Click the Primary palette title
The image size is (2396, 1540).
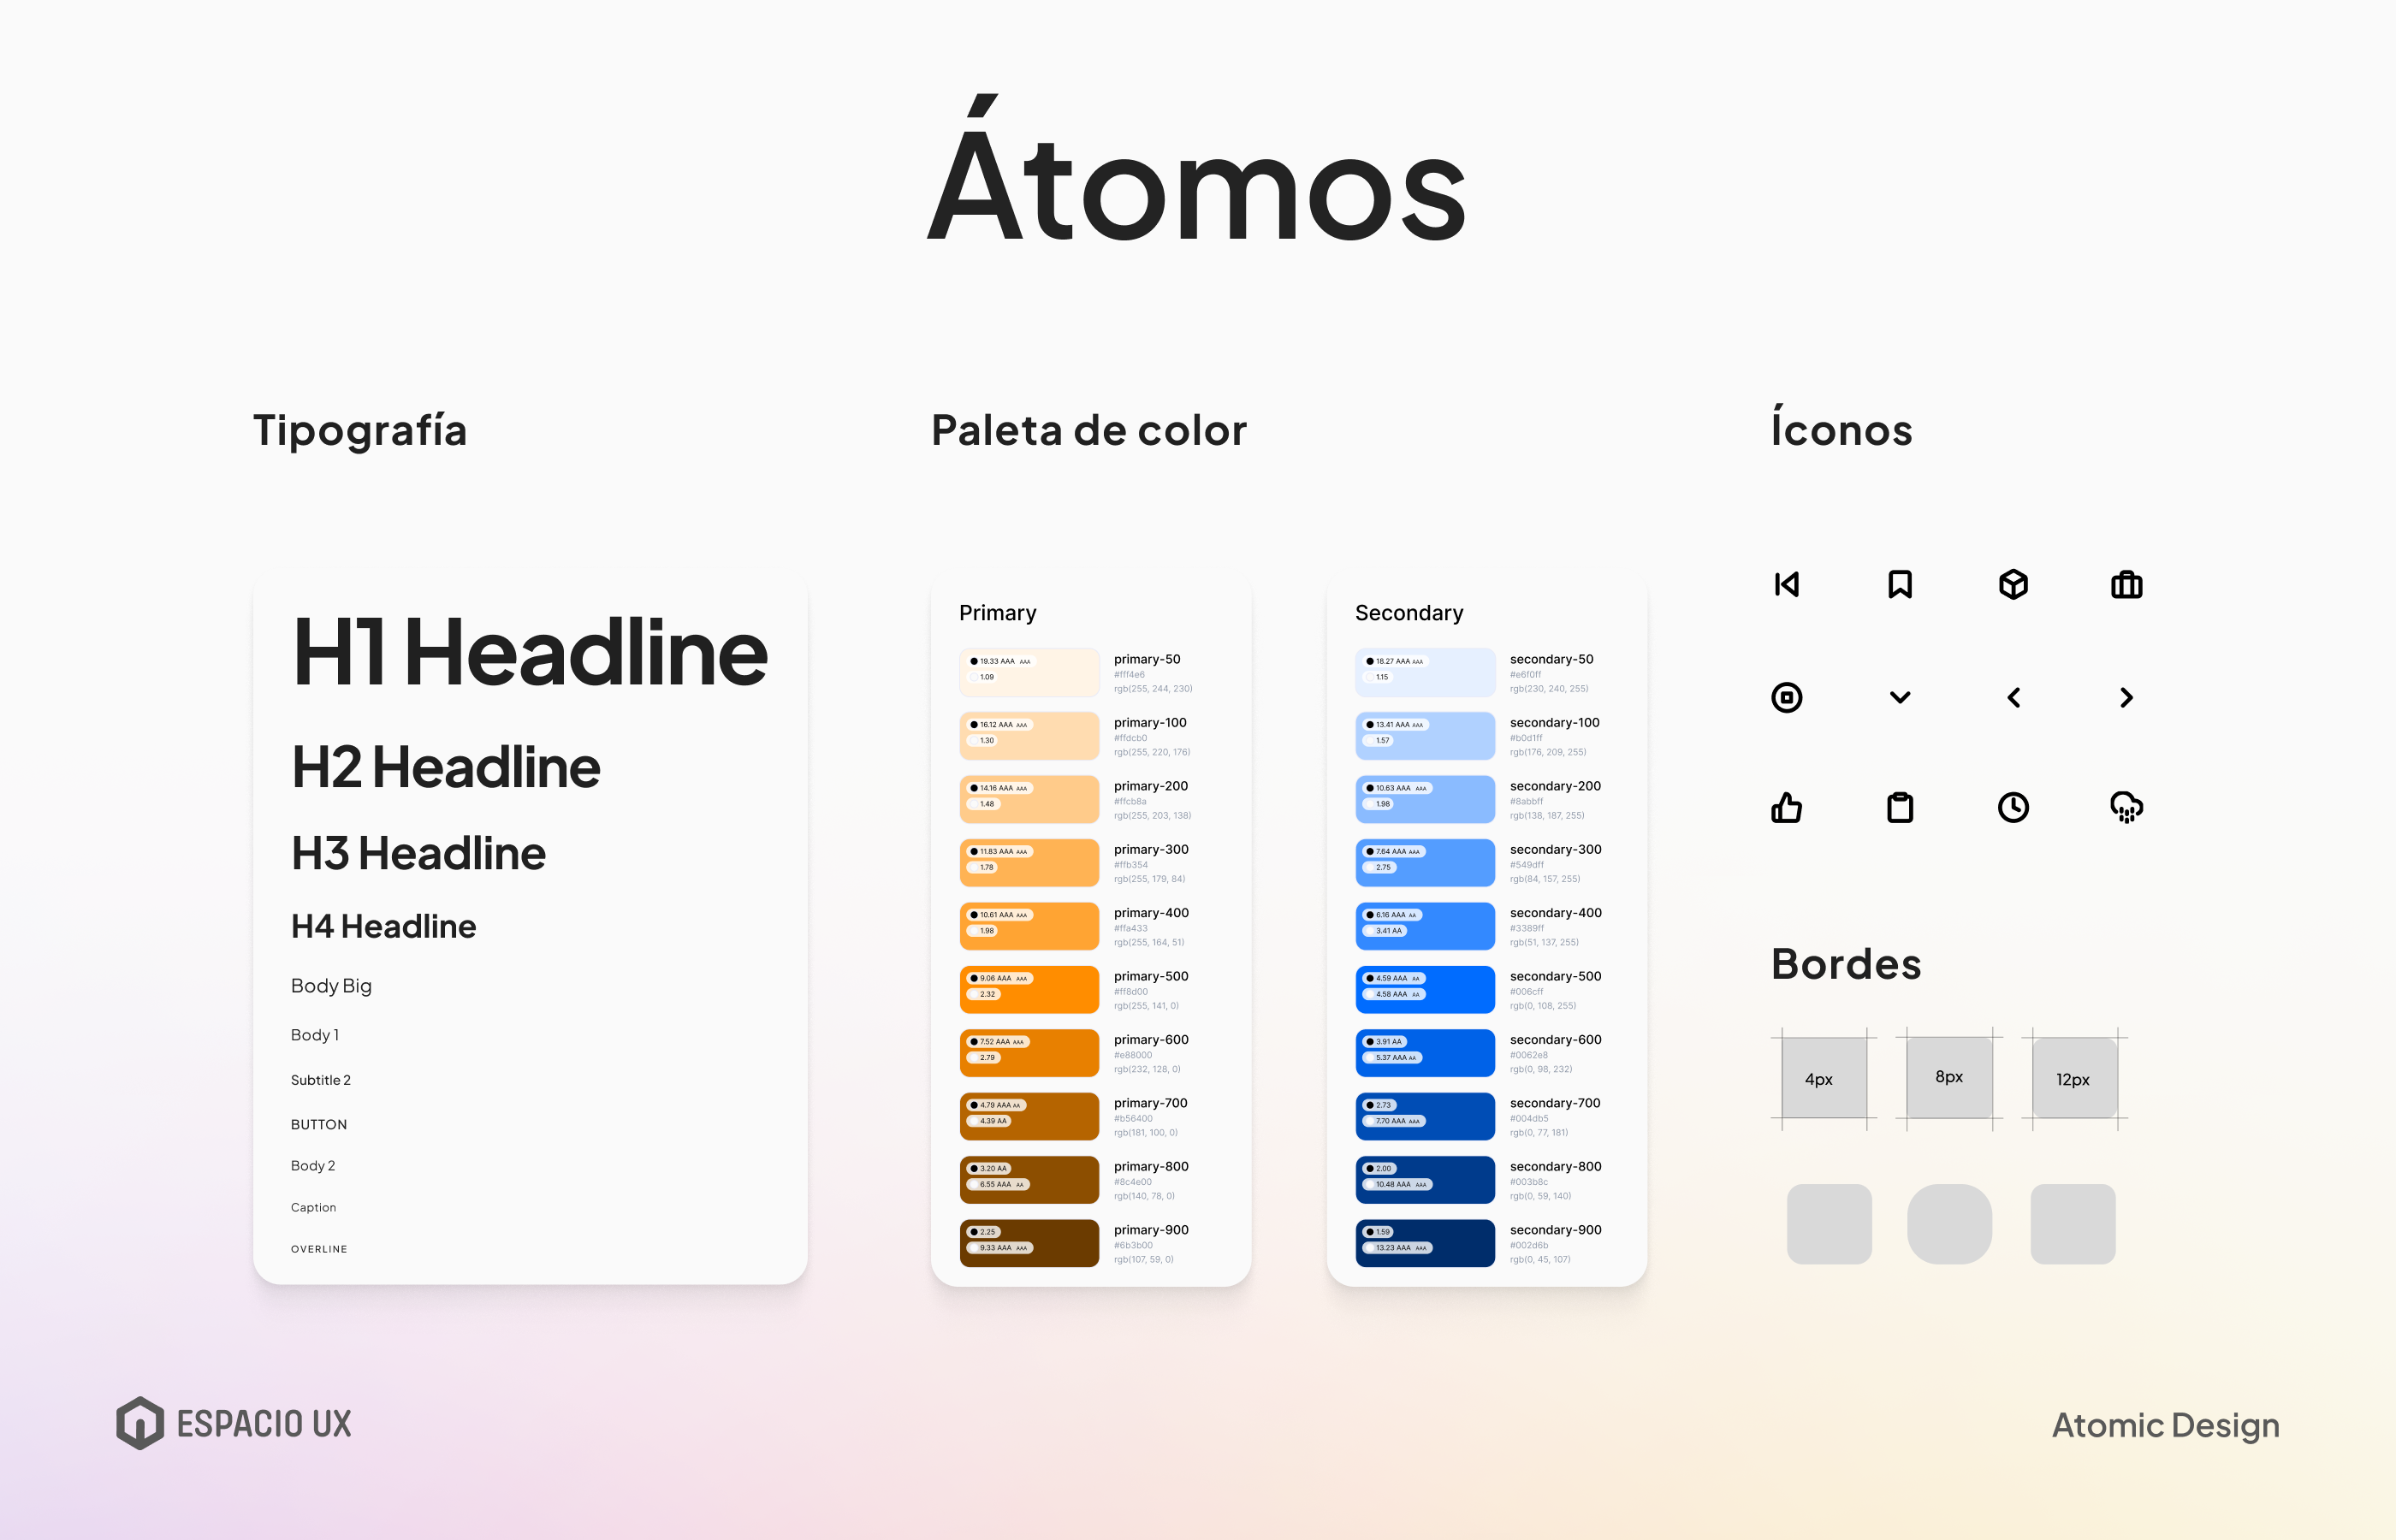tap(997, 612)
